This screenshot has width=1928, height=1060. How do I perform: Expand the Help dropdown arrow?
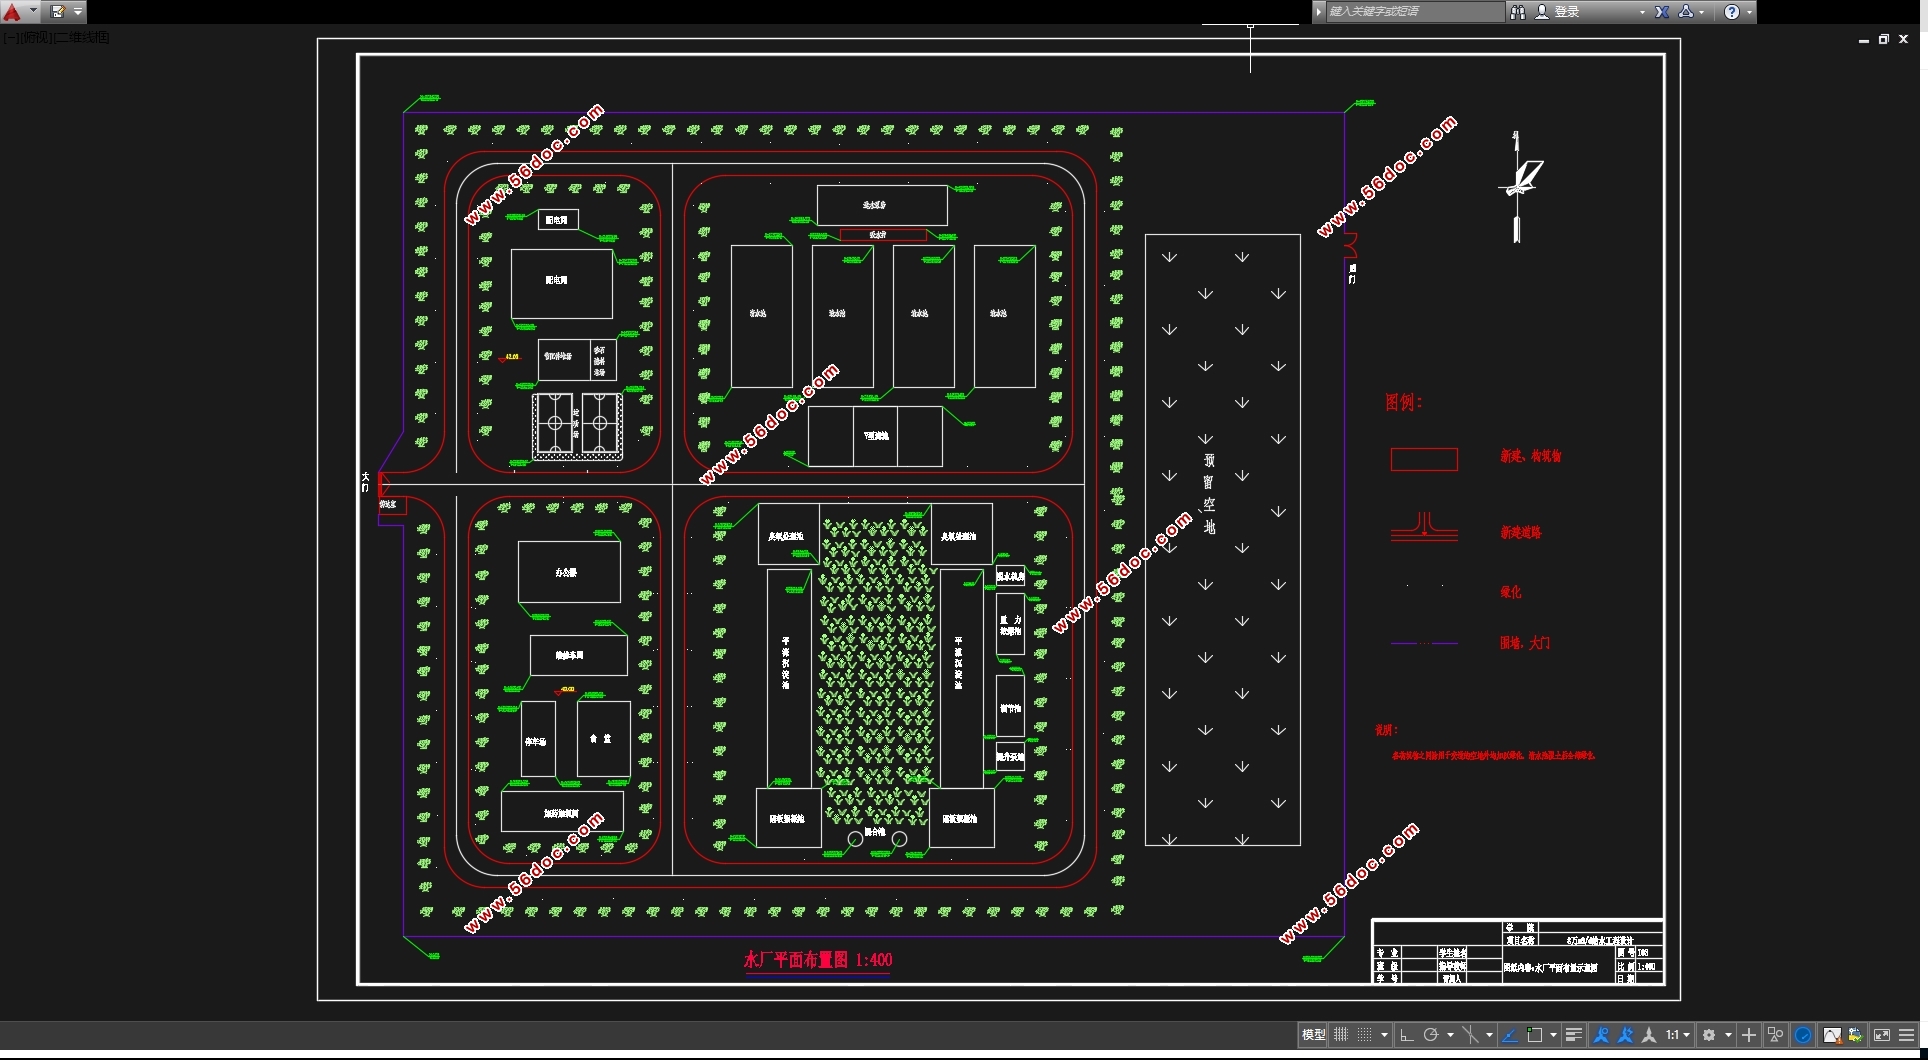[1749, 12]
